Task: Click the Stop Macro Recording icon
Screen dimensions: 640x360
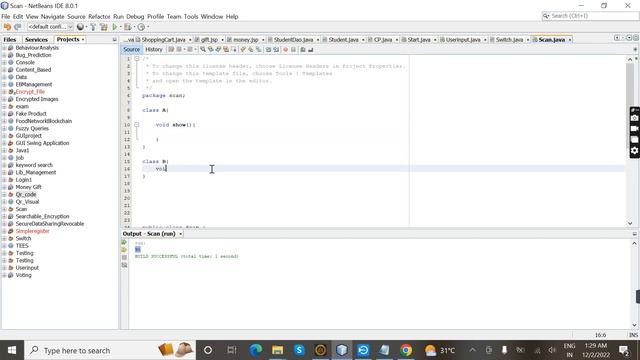Action: [293, 49]
